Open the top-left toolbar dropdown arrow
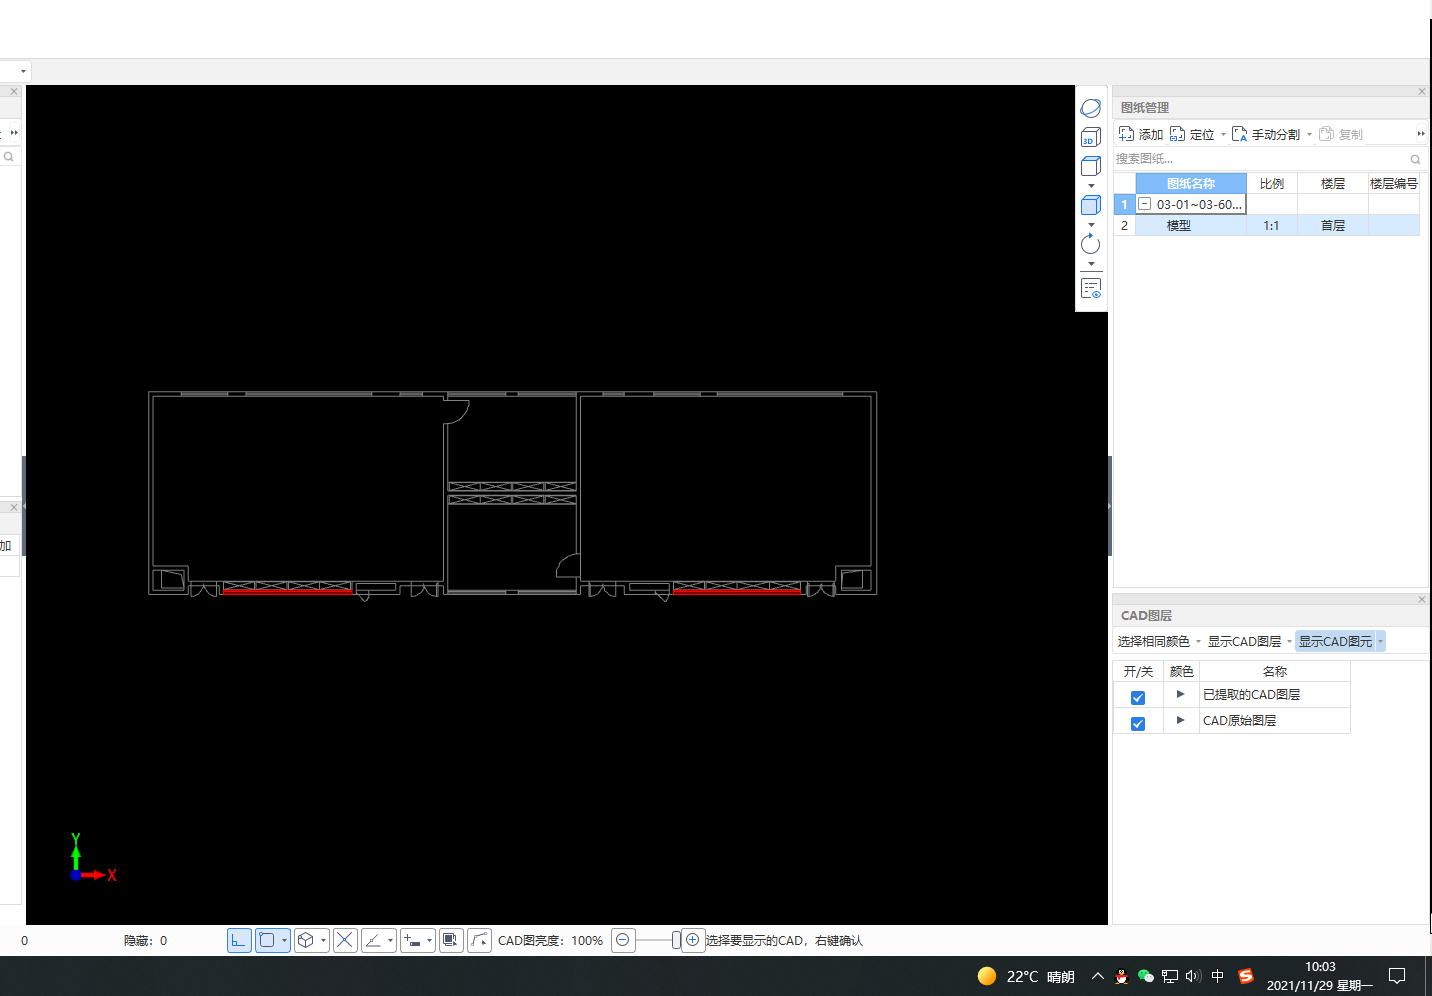1432x996 pixels. click(x=23, y=71)
